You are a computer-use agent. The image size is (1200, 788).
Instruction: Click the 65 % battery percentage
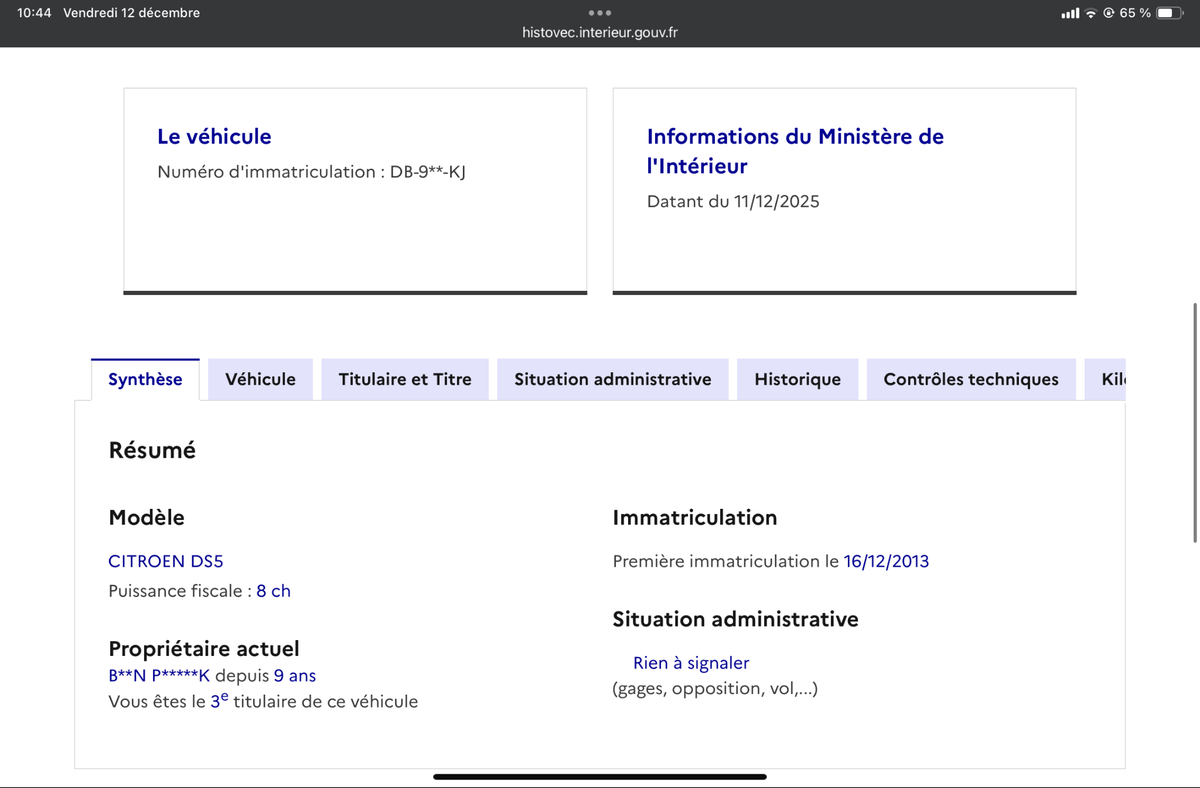coord(1135,13)
